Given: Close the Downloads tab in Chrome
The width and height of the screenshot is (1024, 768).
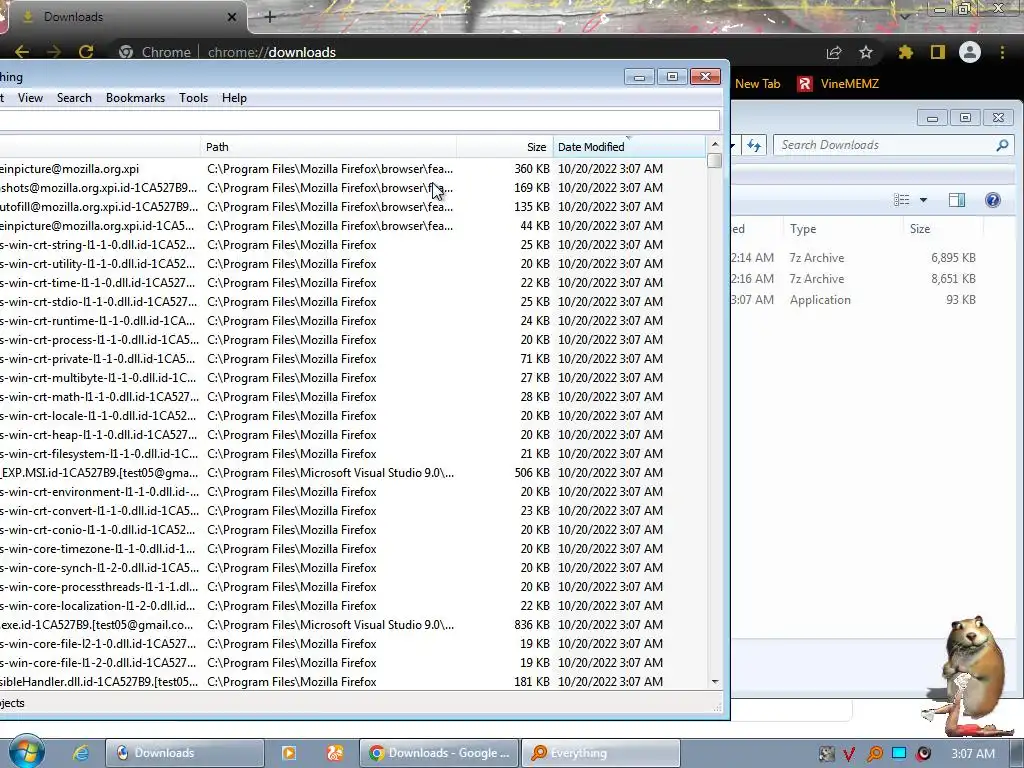Looking at the screenshot, I should (232, 17).
